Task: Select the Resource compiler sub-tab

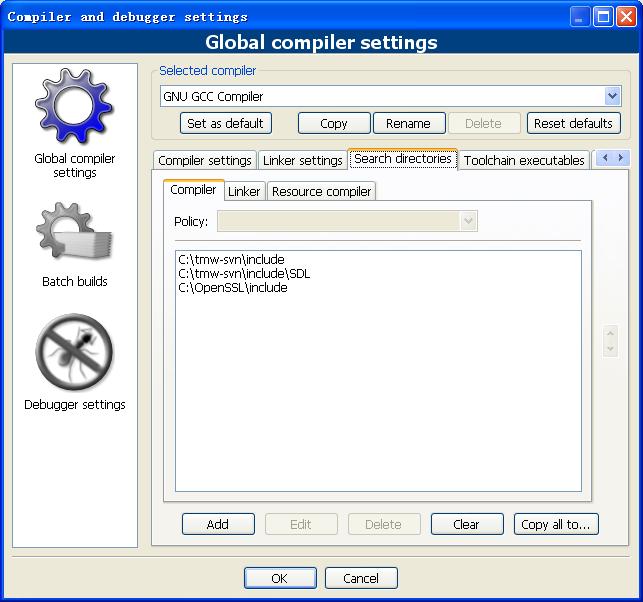Action: (321, 191)
